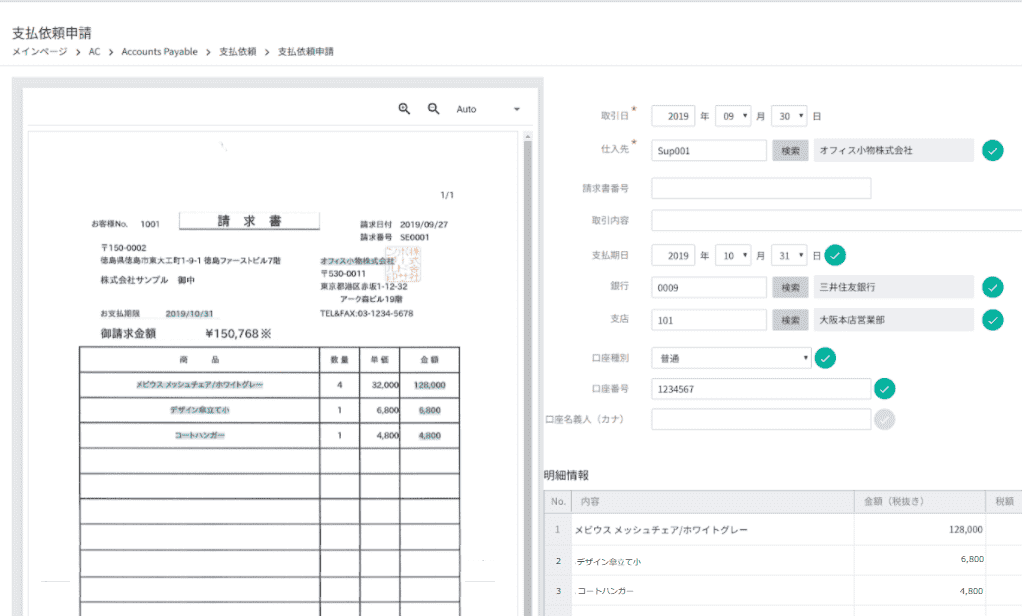This screenshot has height=616, width=1030.
Task: Zoom out of the invoice preview
Action: pos(430,109)
